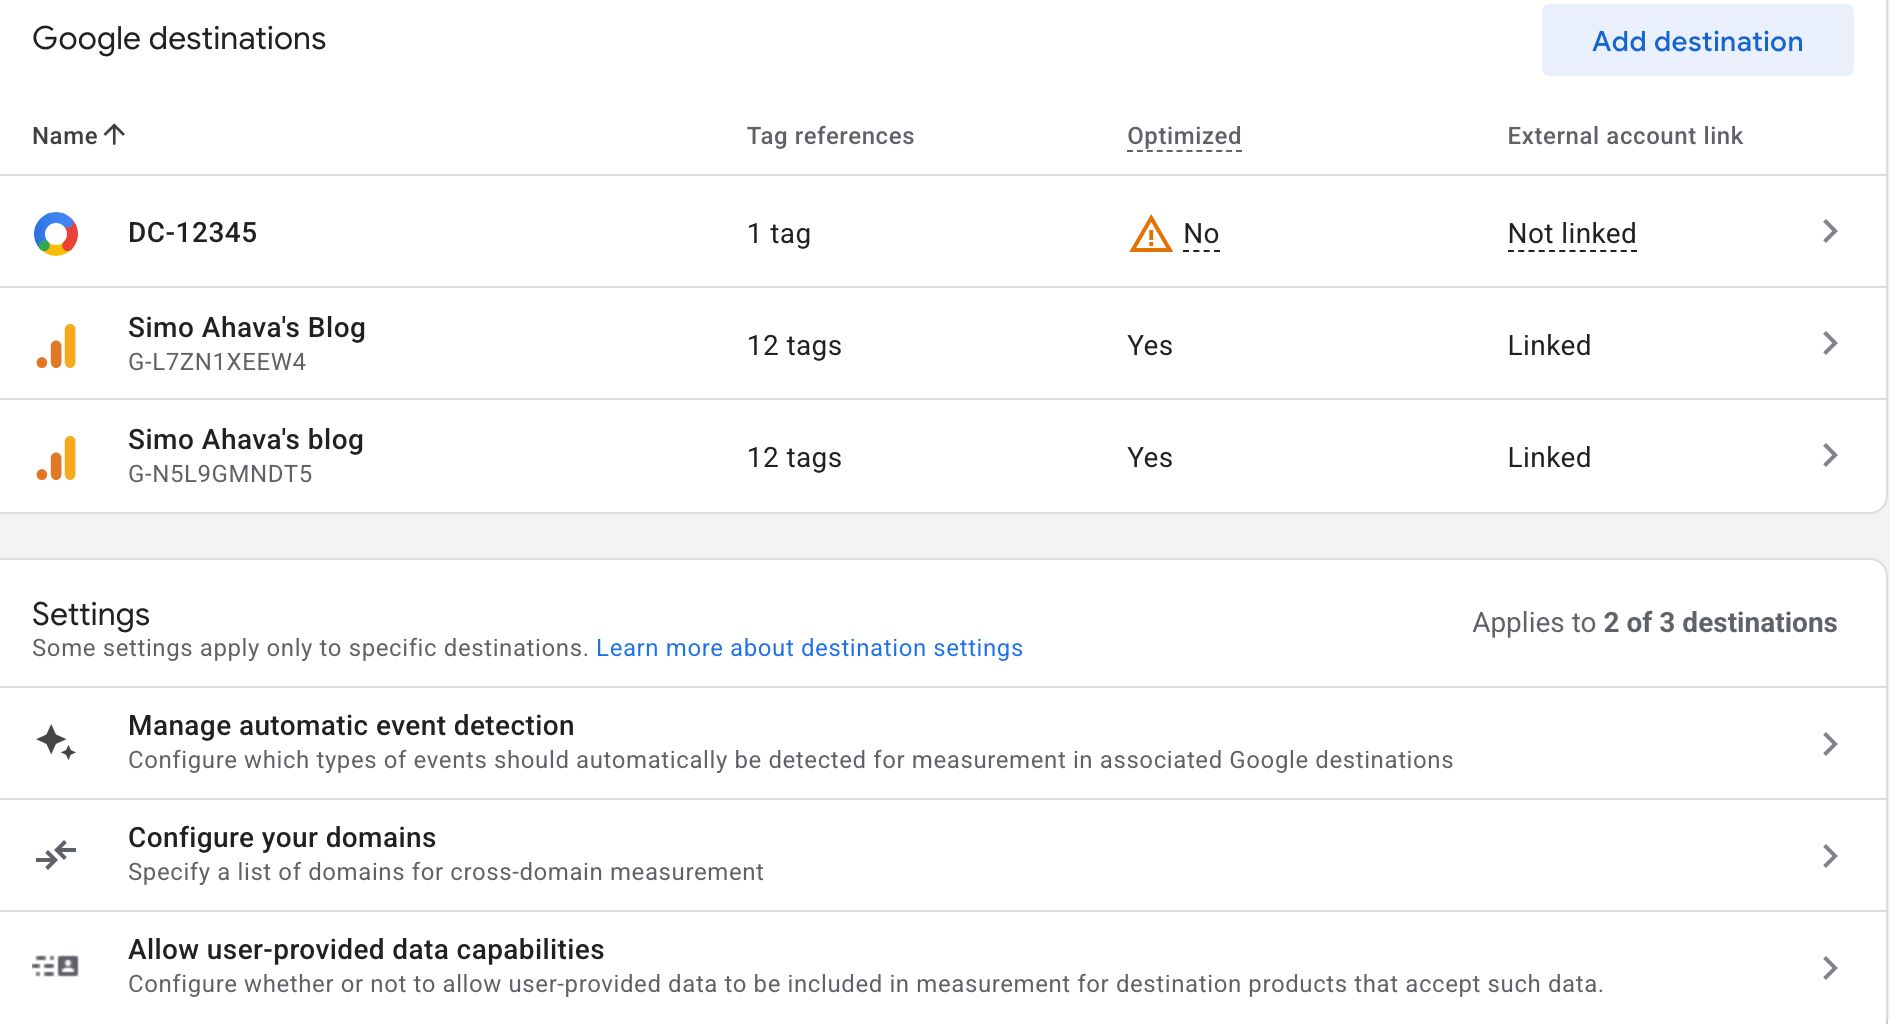The width and height of the screenshot is (1890, 1024).
Task: Click 'Yes' optimized value for G-N5L9GMNDT5 row
Action: [1150, 458]
